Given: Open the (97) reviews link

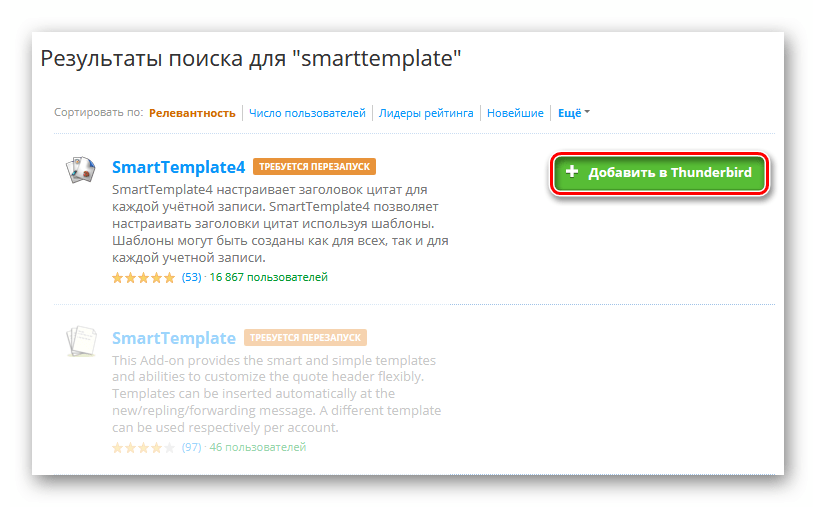Looking at the screenshot, I should click(x=191, y=447).
